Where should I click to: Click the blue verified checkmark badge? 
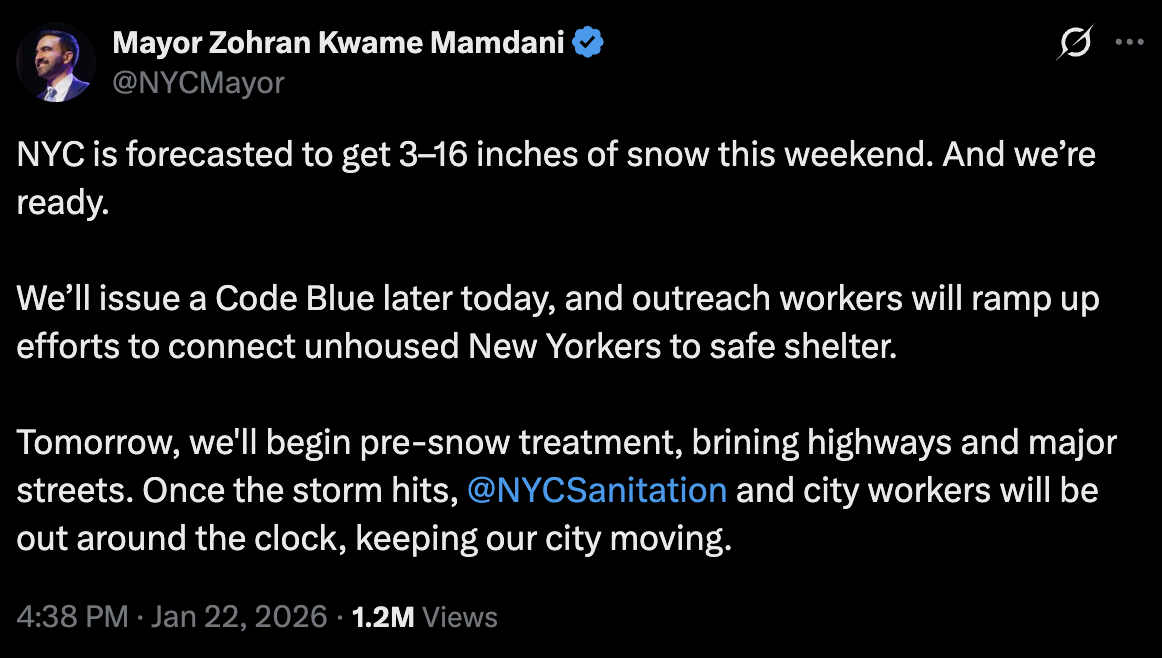click(x=585, y=43)
